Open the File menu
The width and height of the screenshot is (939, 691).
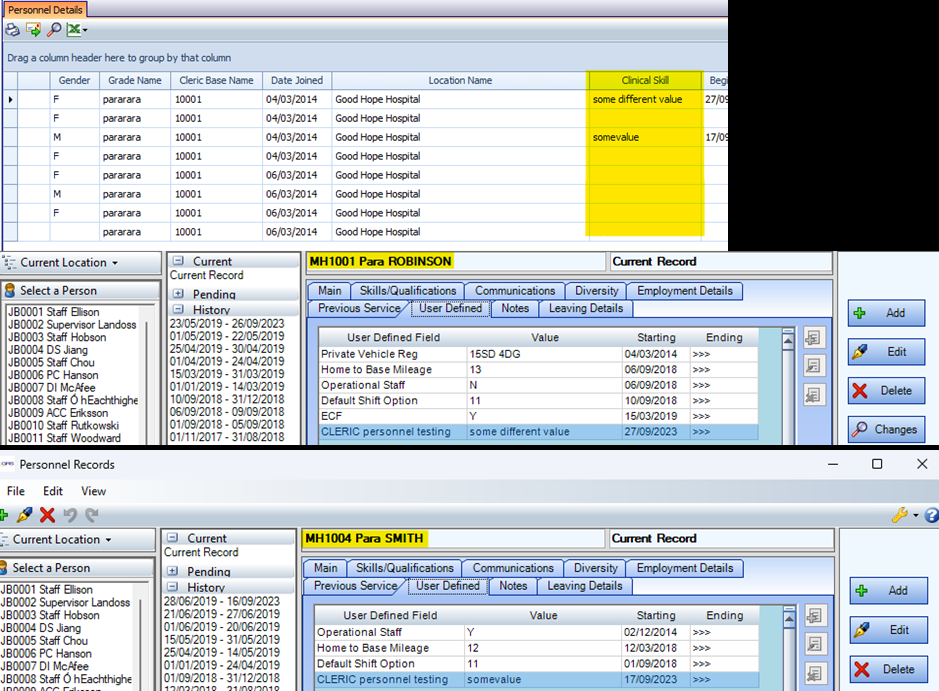coord(16,491)
